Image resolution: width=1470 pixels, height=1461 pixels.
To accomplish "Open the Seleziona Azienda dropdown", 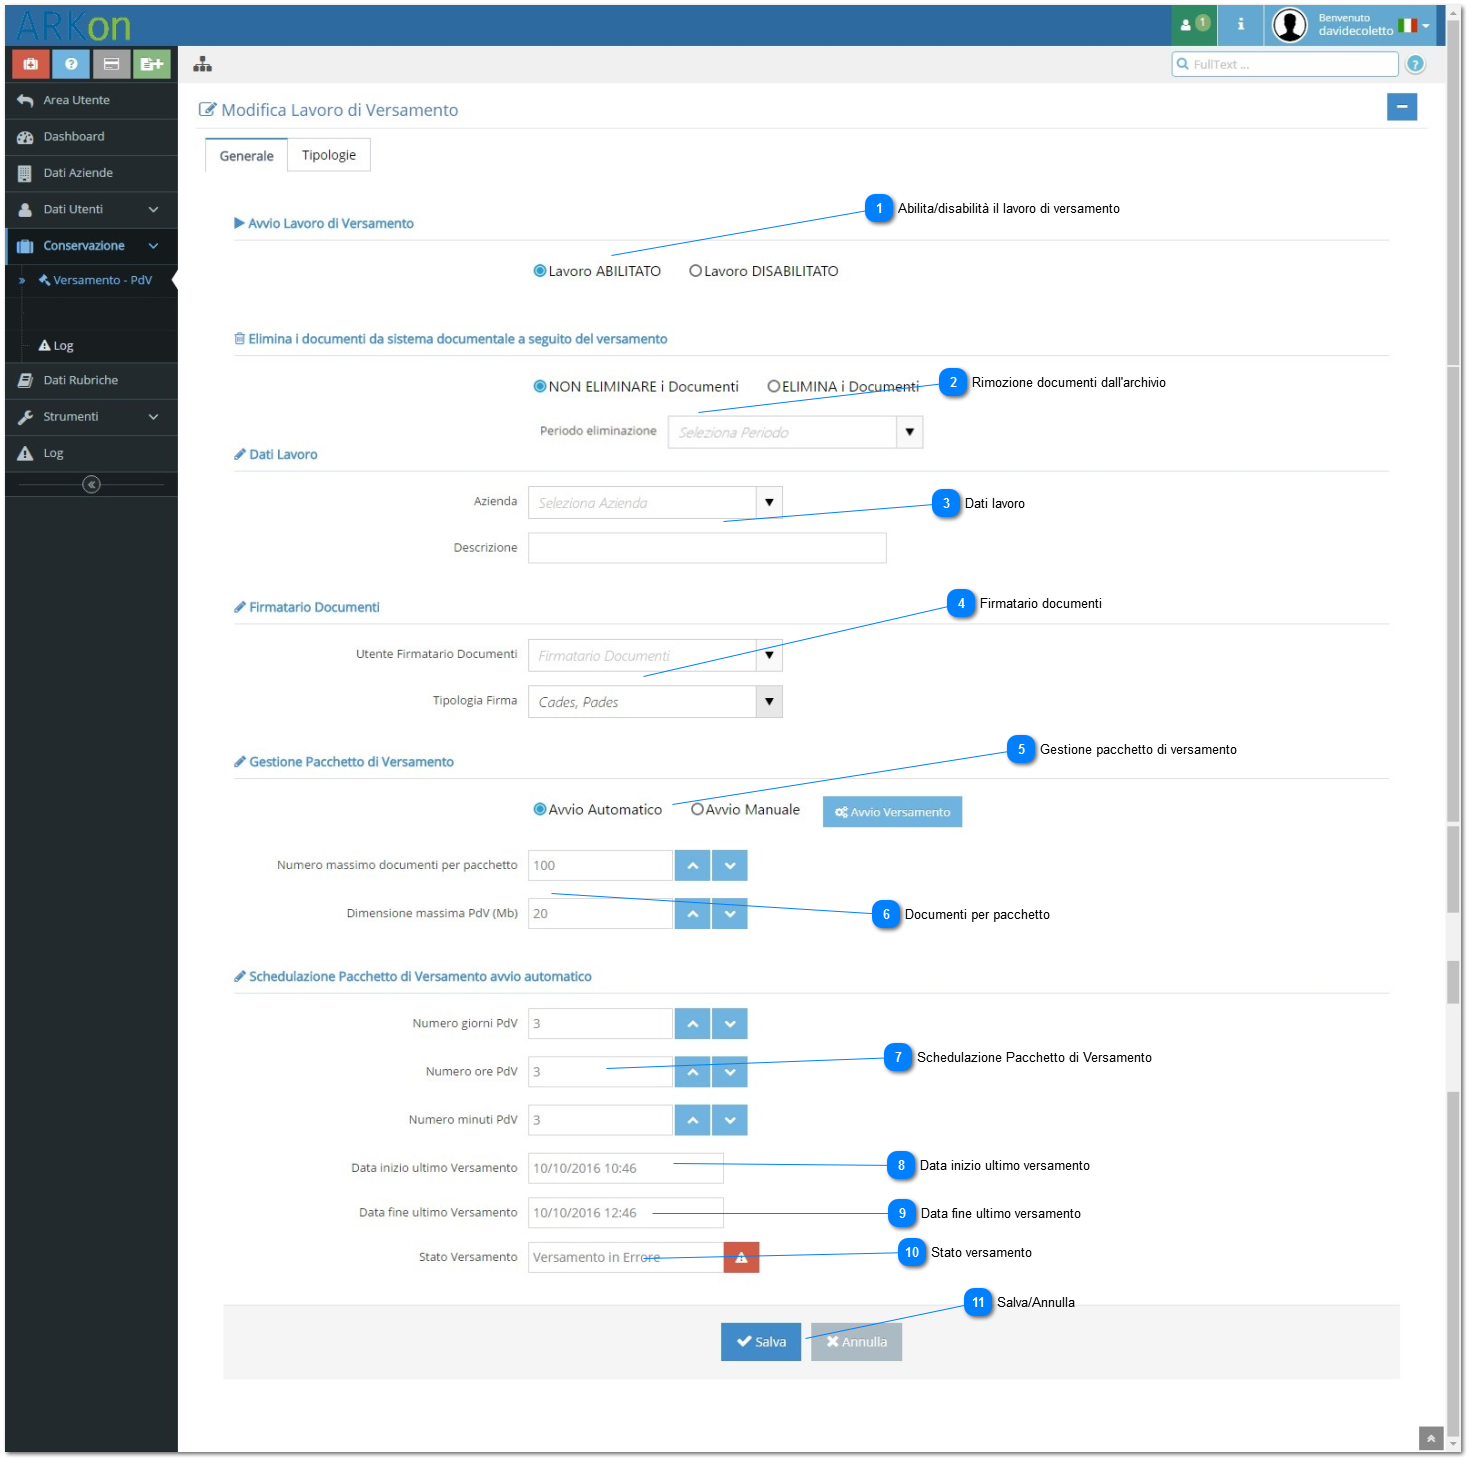I will (x=655, y=502).
